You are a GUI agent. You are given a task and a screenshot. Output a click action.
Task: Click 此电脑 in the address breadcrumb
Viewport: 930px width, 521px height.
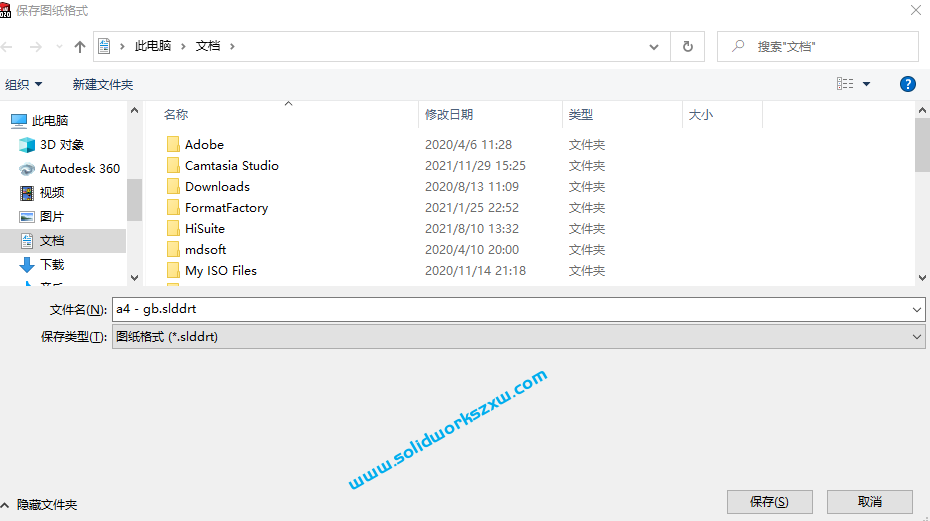152,46
